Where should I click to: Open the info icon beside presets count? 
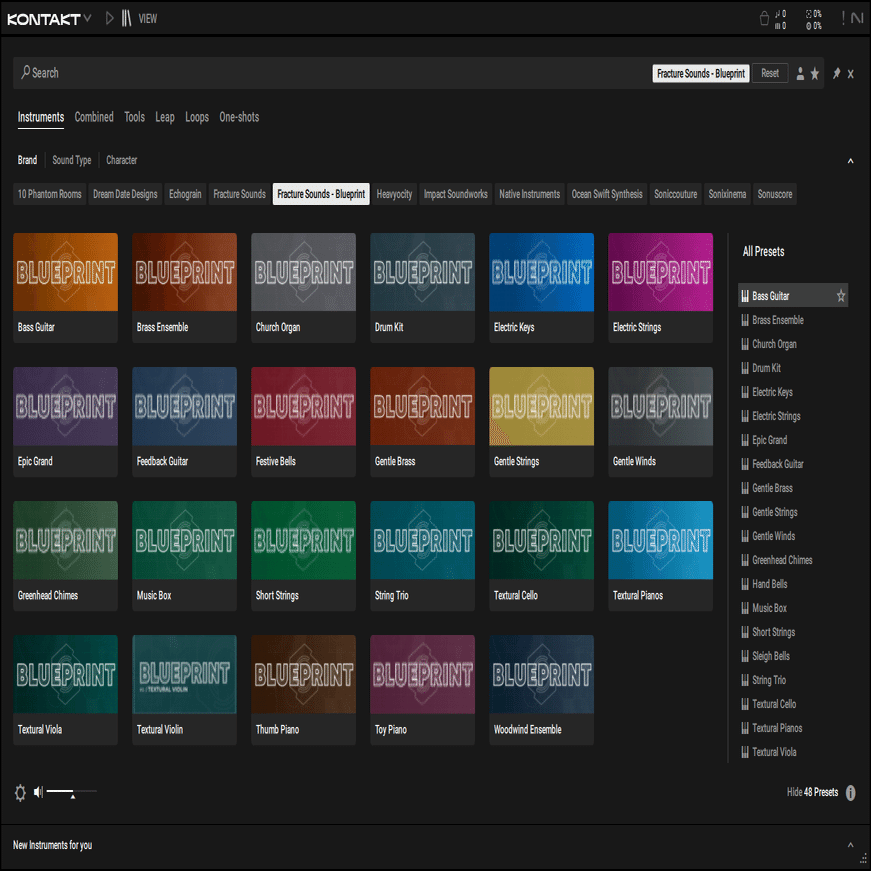pyautogui.click(x=850, y=793)
